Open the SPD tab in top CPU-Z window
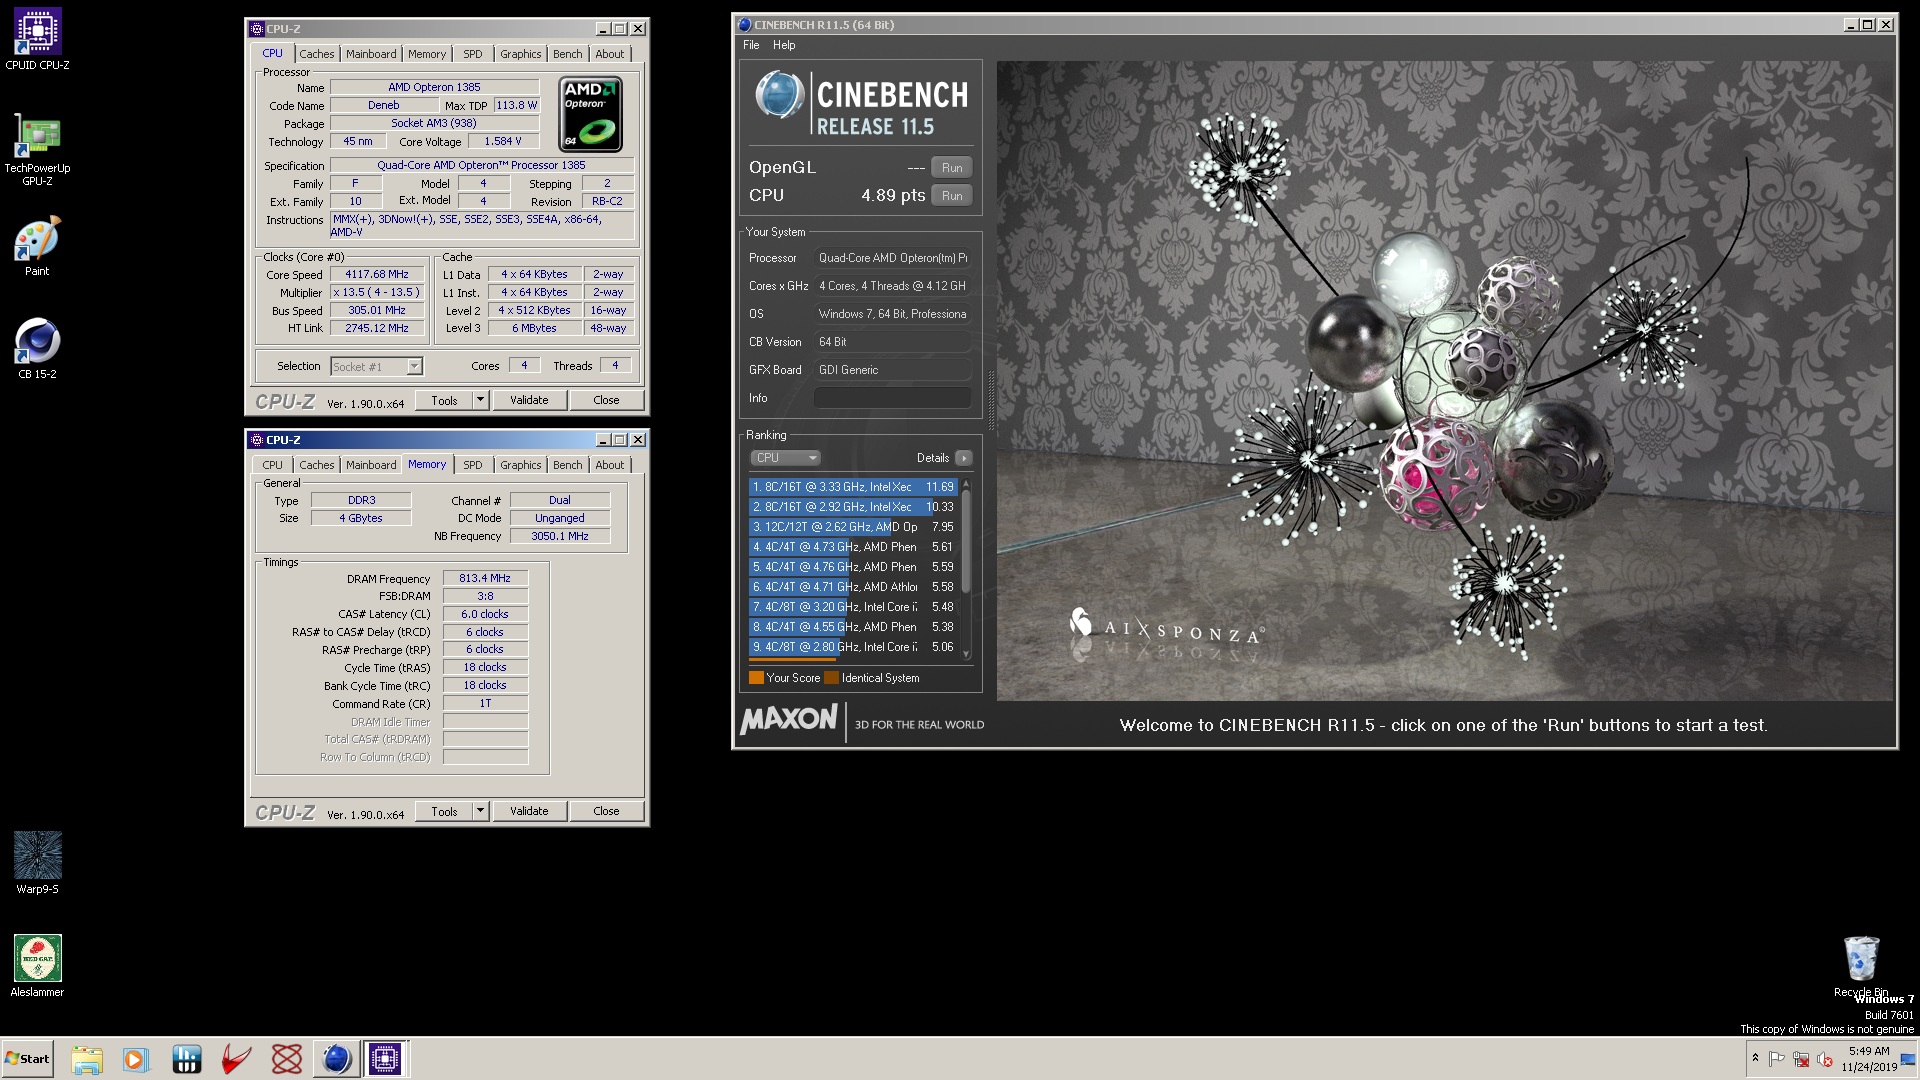This screenshot has height=1080, width=1920. (473, 54)
